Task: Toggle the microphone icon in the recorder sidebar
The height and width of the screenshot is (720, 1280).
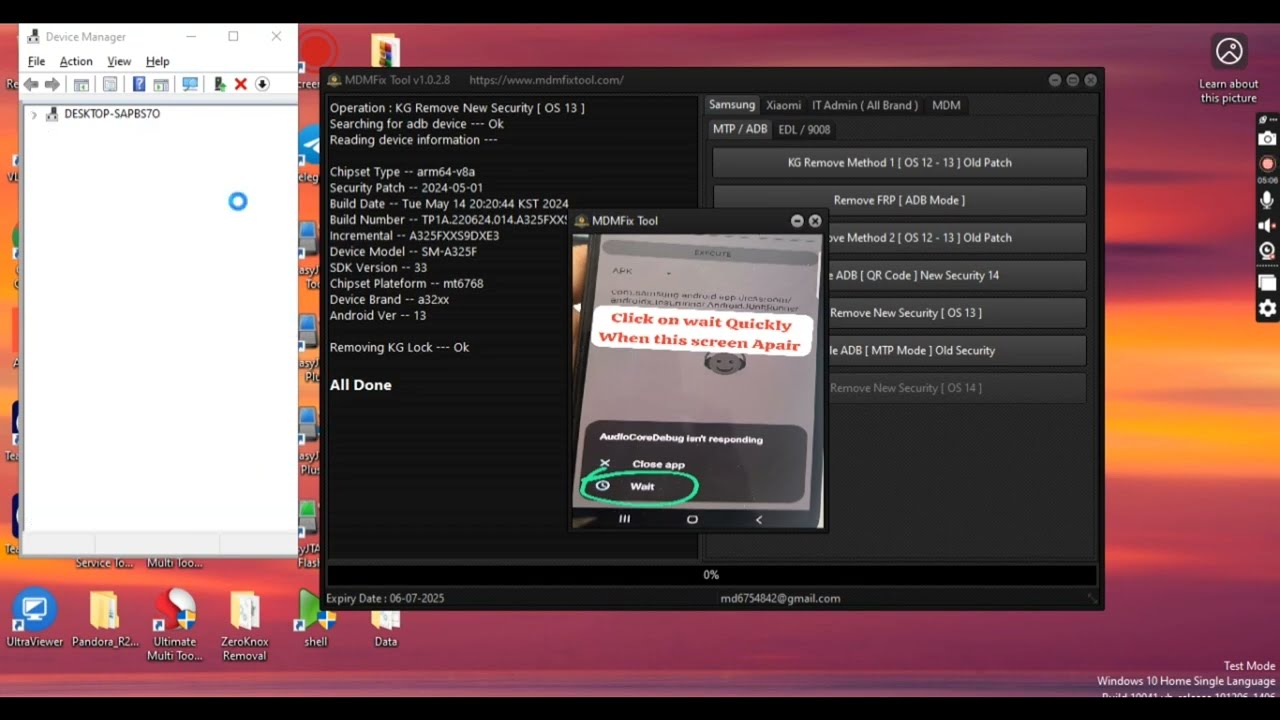Action: click(x=1266, y=199)
